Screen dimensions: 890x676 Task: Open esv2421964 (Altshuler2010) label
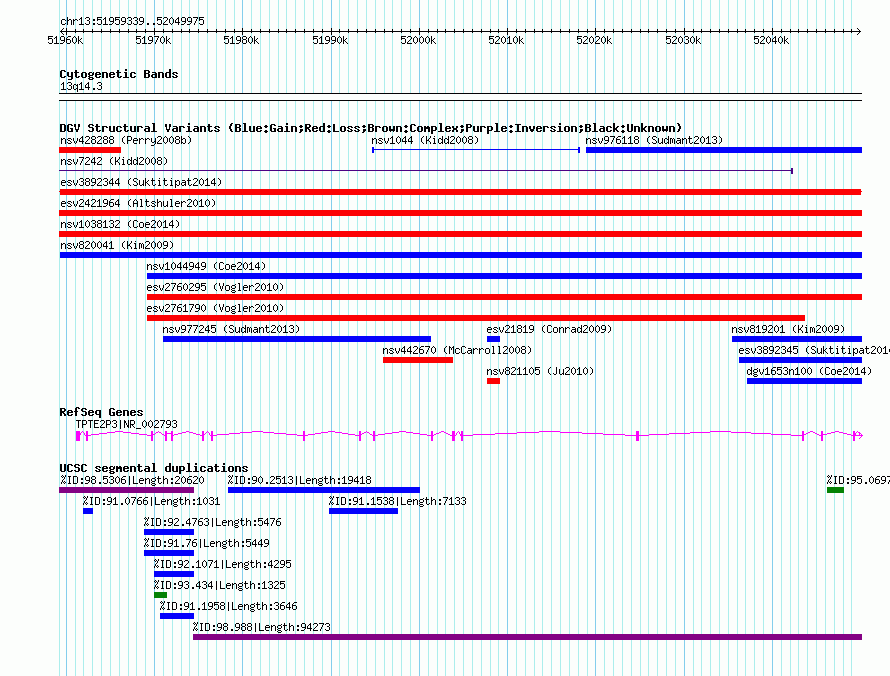(138, 203)
